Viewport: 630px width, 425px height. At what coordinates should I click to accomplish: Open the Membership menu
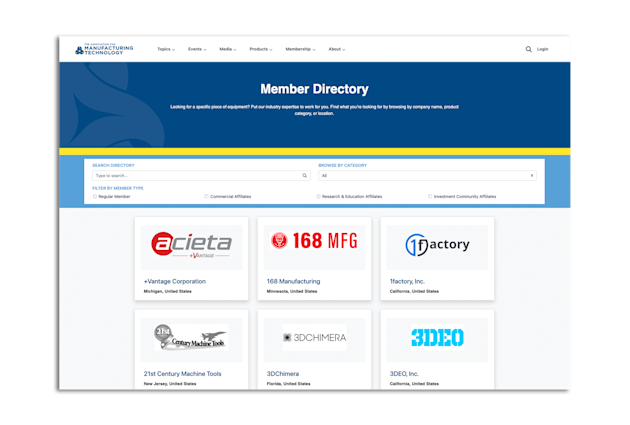300,49
